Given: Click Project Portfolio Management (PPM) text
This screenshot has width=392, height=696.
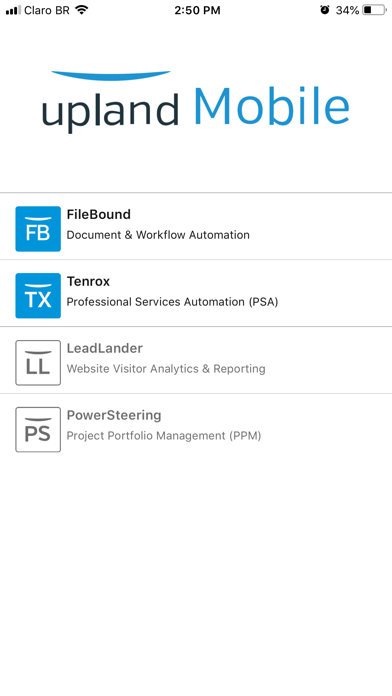Looking at the screenshot, I should [164, 436].
